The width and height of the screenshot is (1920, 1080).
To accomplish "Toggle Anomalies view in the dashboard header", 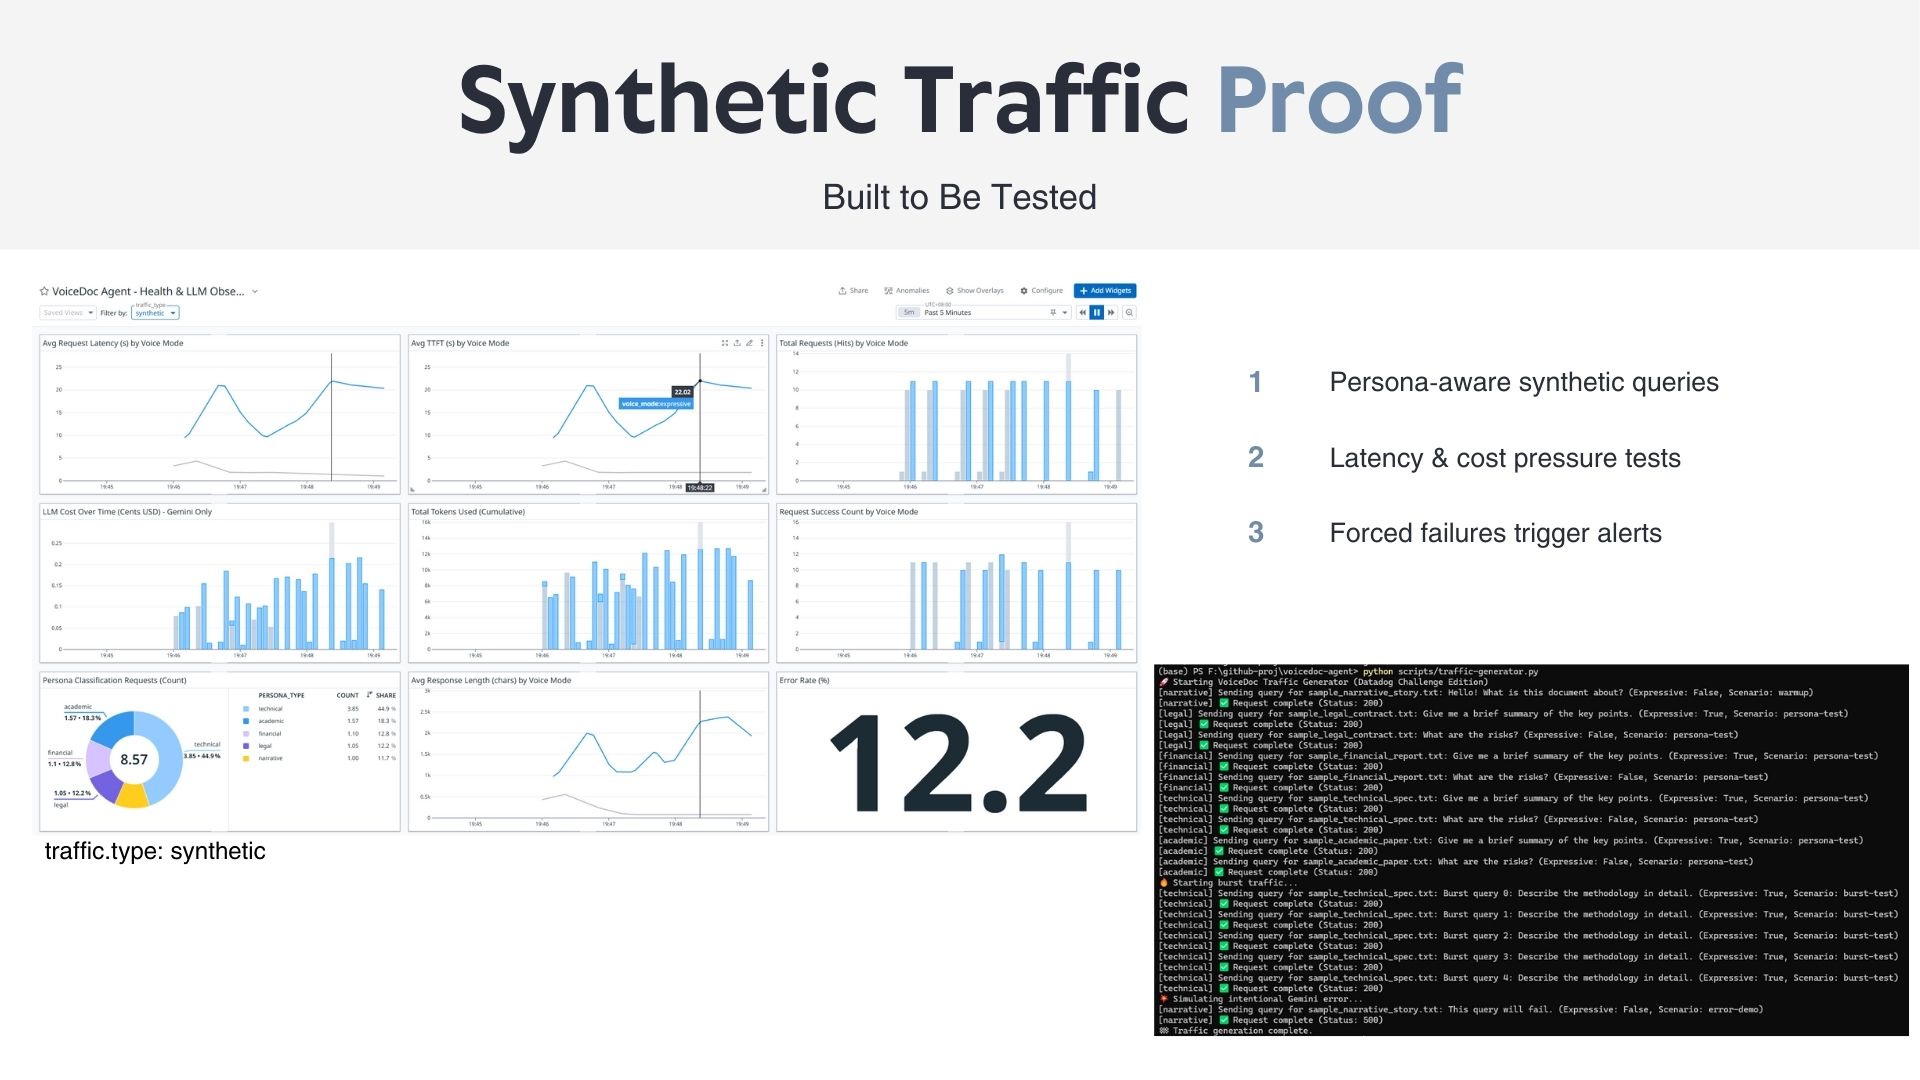I will coord(907,291).
